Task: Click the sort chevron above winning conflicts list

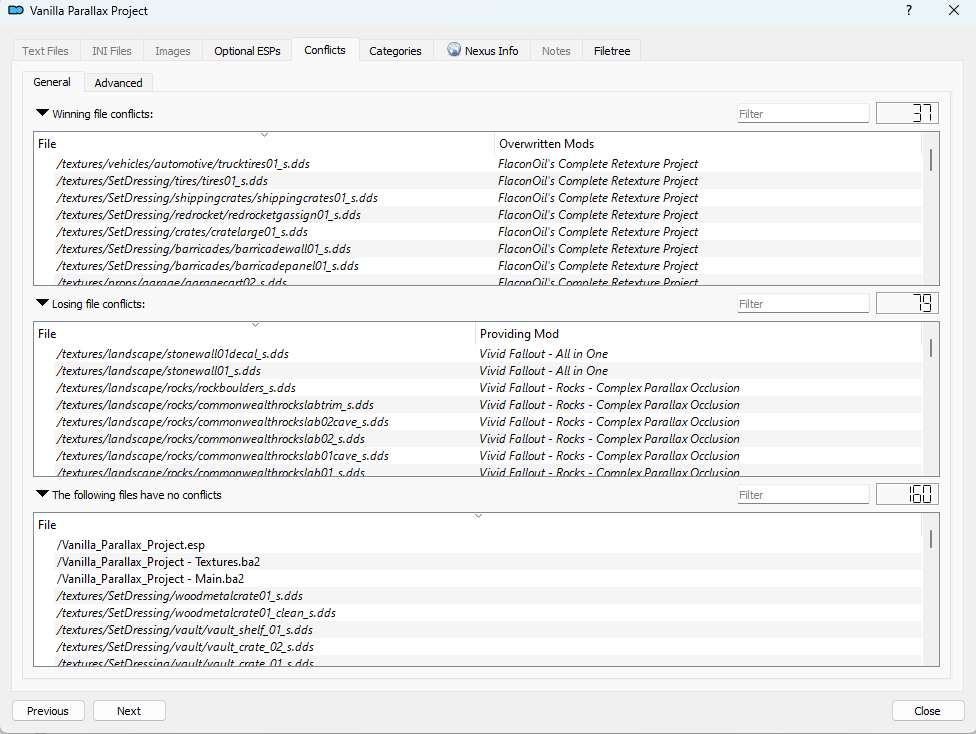Action: (x=265, y=134)
